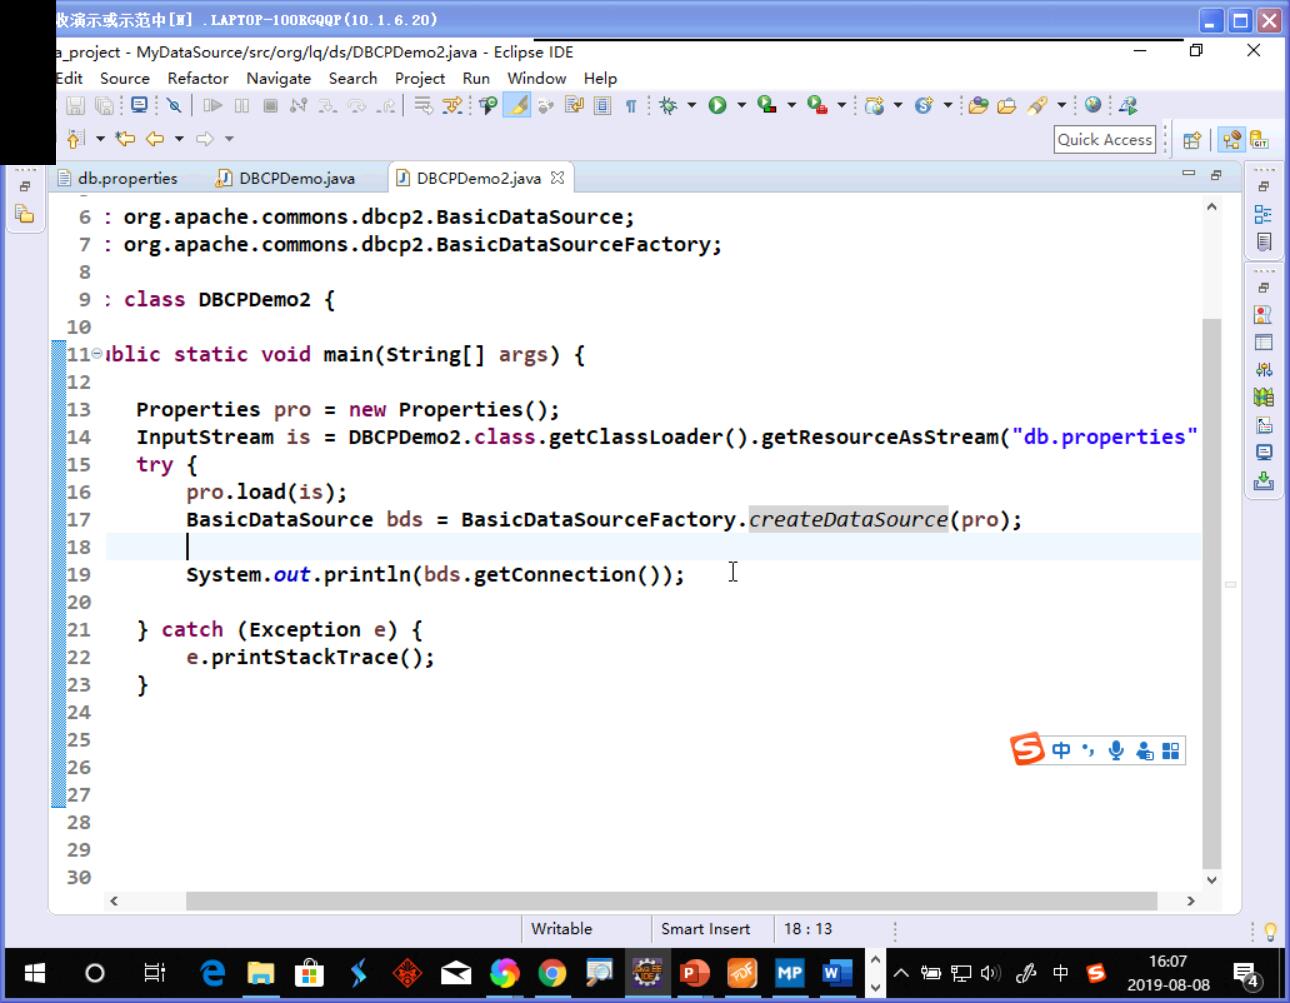Toggle Word Wrap icon
The width and height of the screenshot is (1290, 1003).
(x=574, y=105)
